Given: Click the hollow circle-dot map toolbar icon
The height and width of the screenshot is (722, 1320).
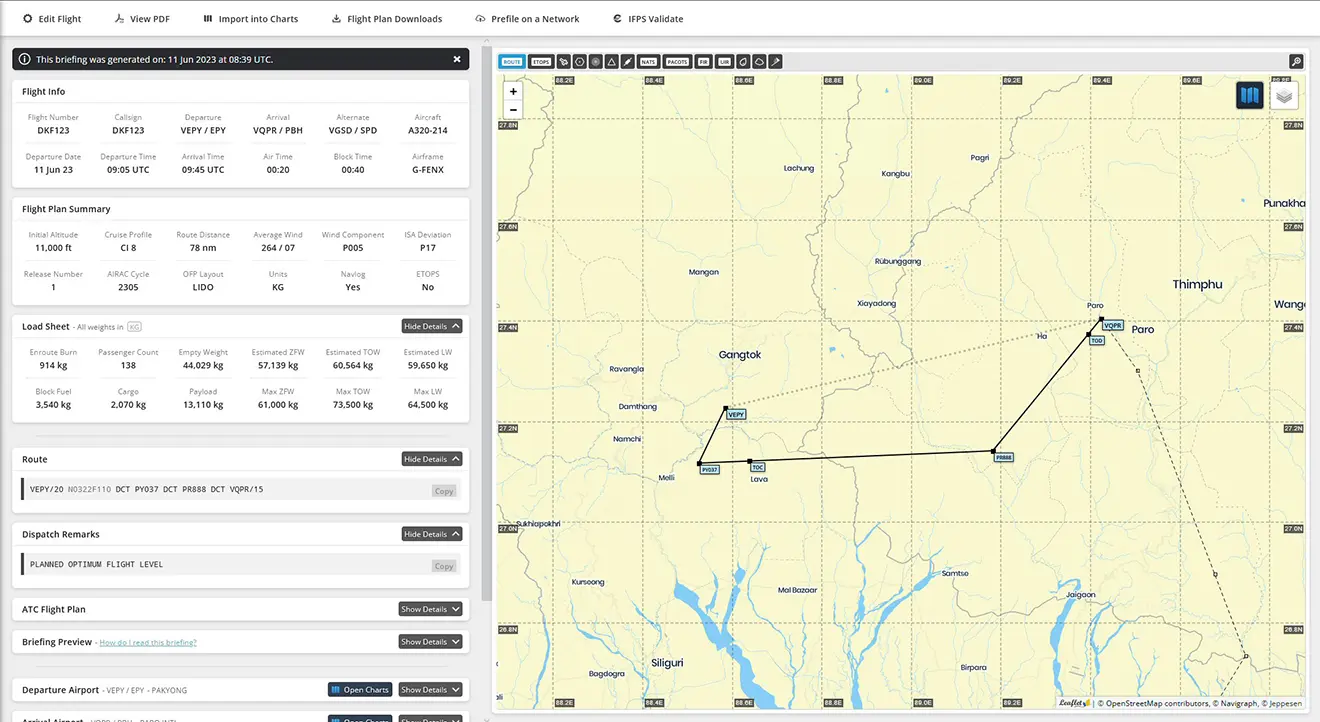Looking at the screenshot, I should tap(580, 61).
